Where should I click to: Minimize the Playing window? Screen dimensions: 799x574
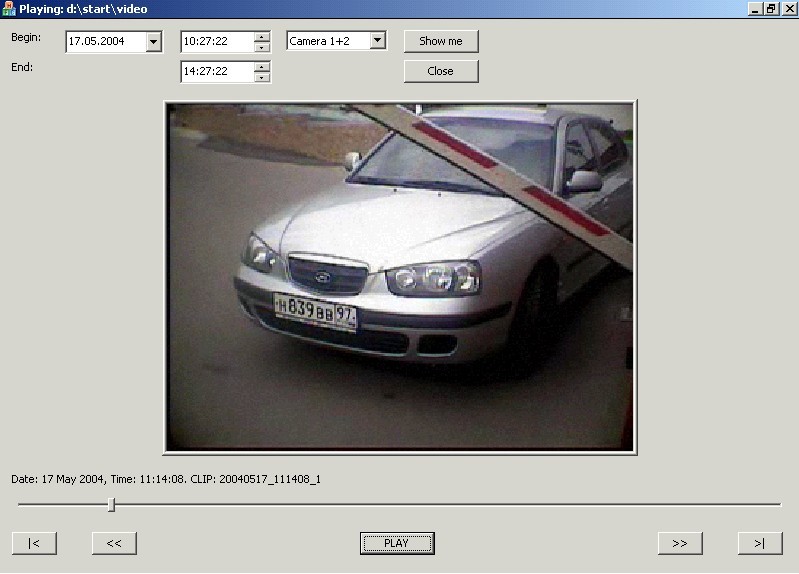pyautogui.click(x=755, y=9)
